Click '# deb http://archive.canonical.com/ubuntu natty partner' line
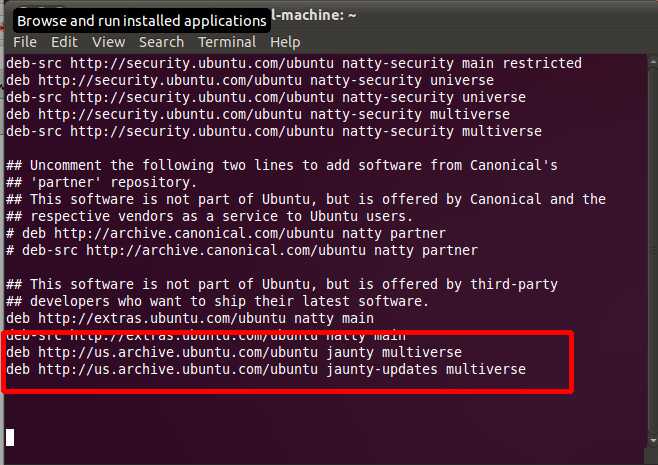 226,233
